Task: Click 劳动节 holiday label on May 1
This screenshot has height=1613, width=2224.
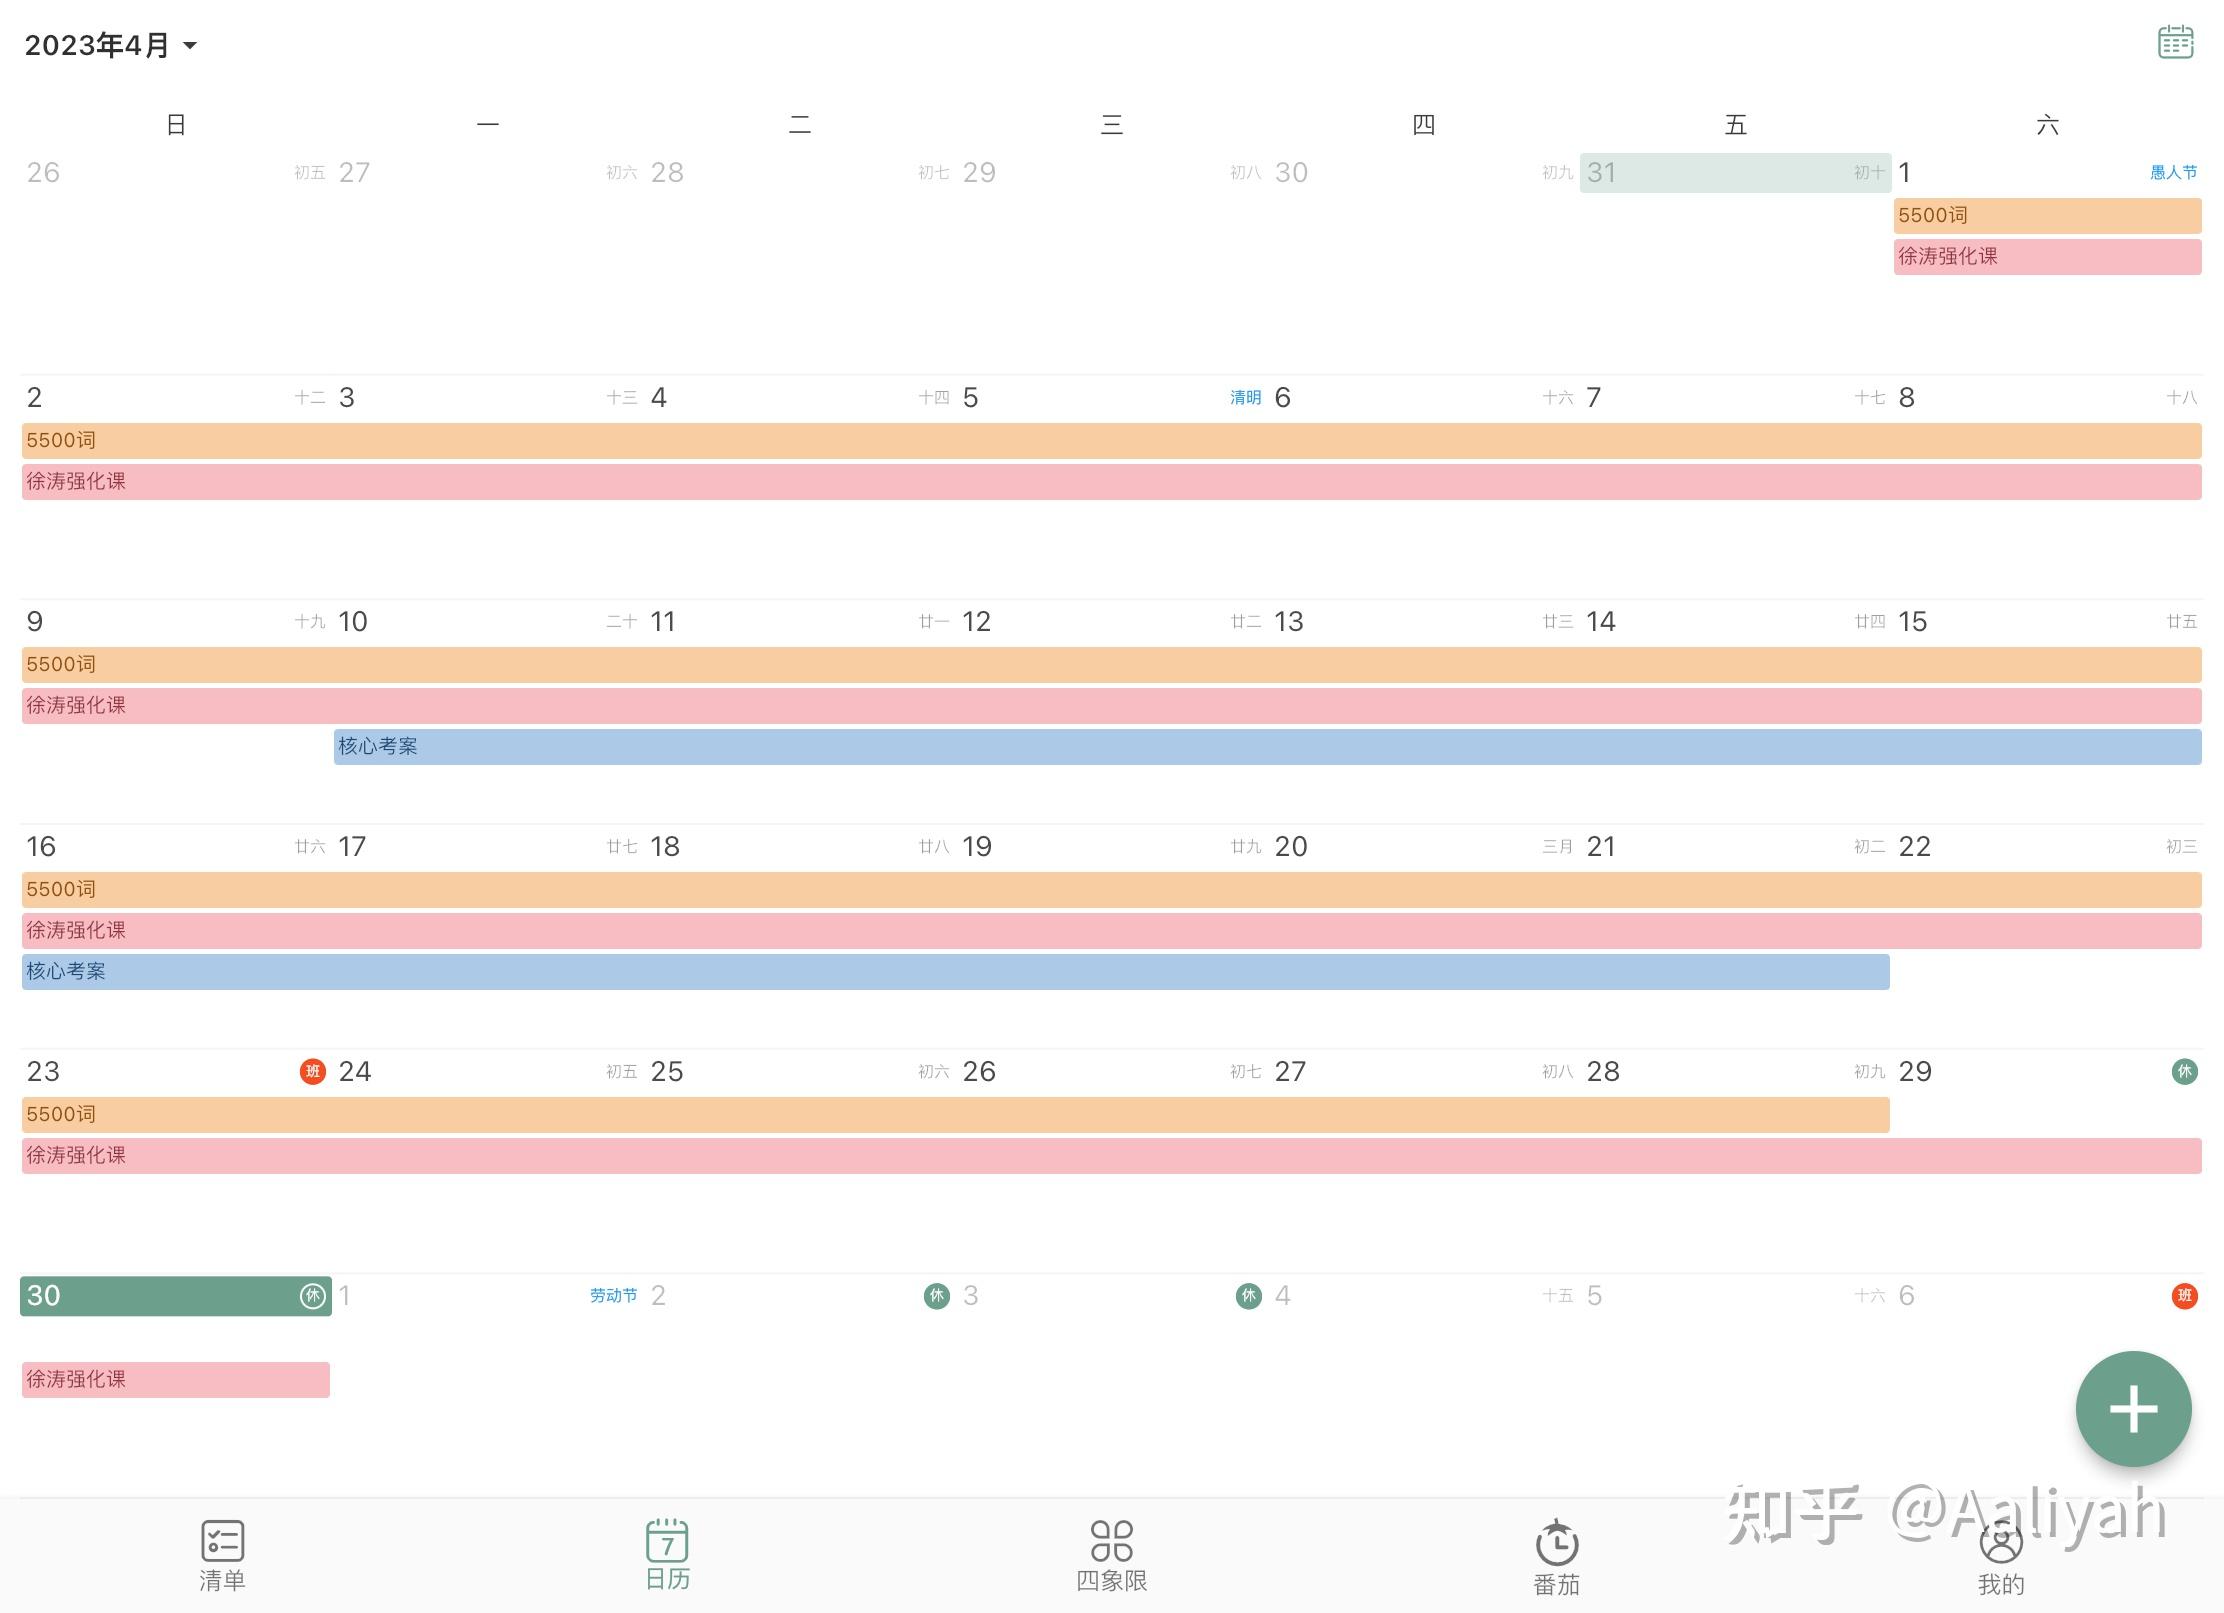Action: click(613, 1296)
